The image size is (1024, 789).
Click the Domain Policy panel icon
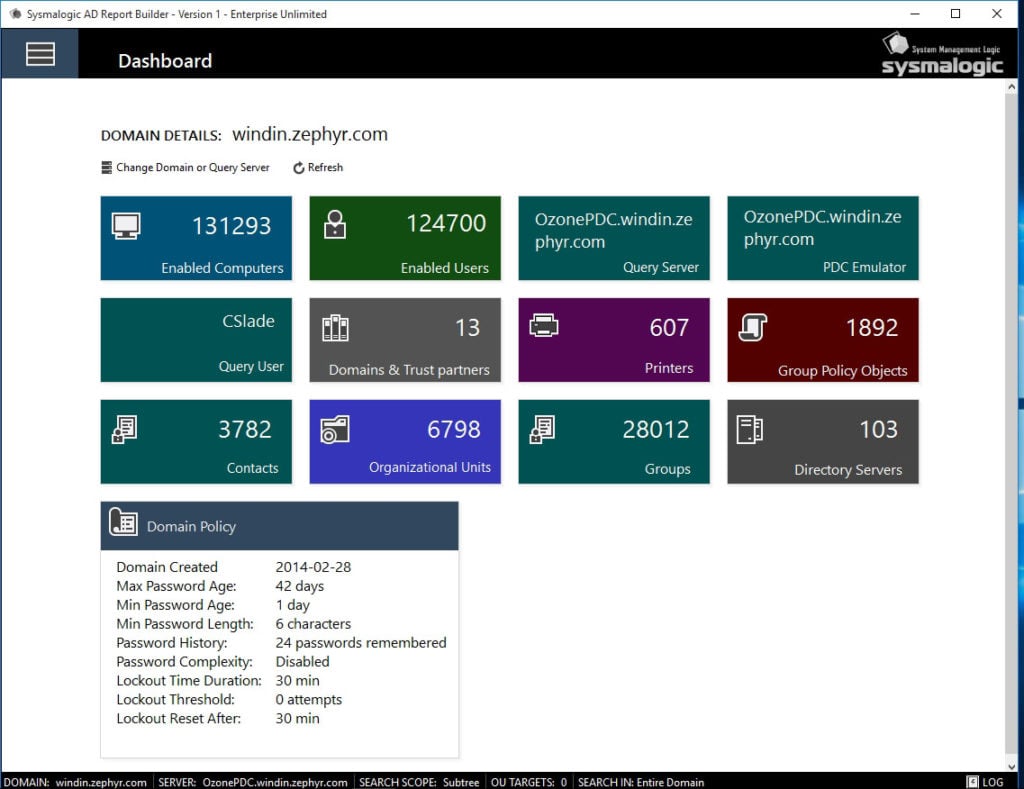[123, 522]
